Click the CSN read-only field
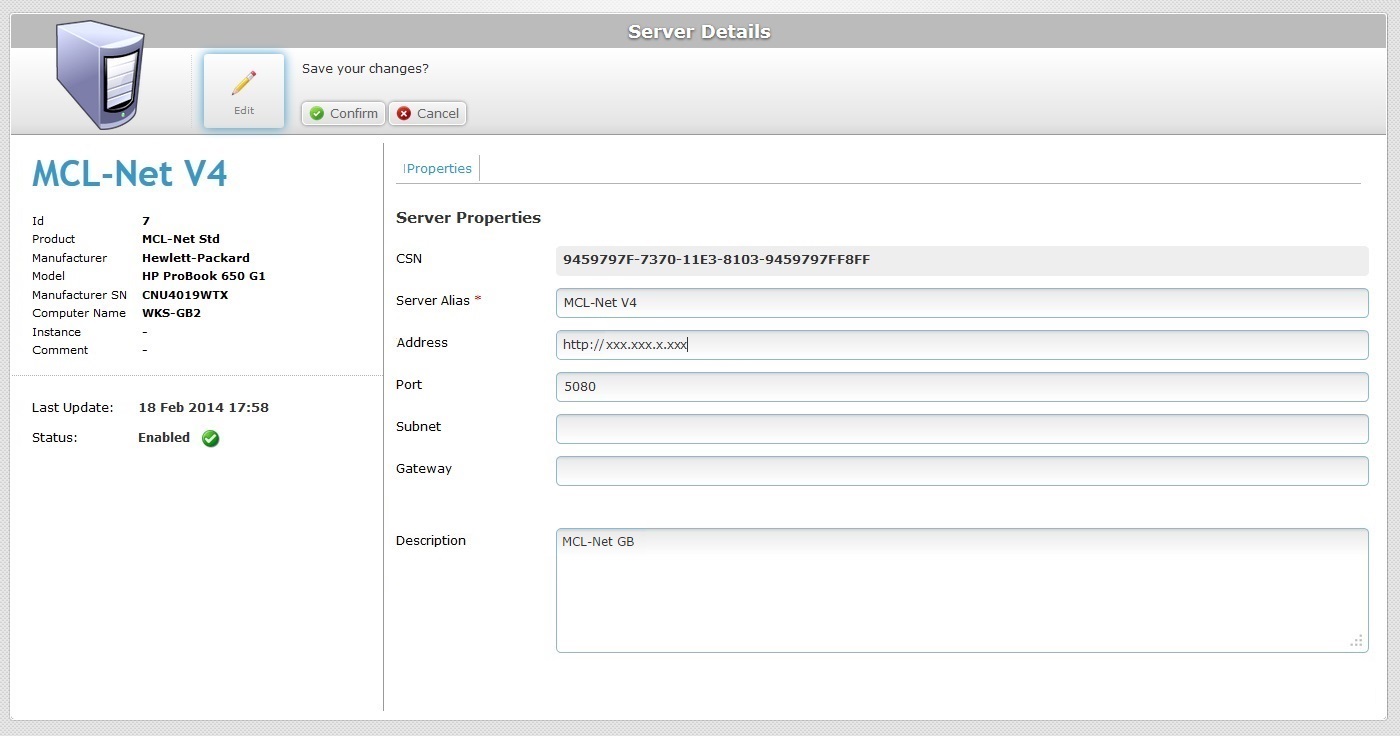Viewport: 1400px width, 736px height. pyautogui.click(x=962, y=260)
